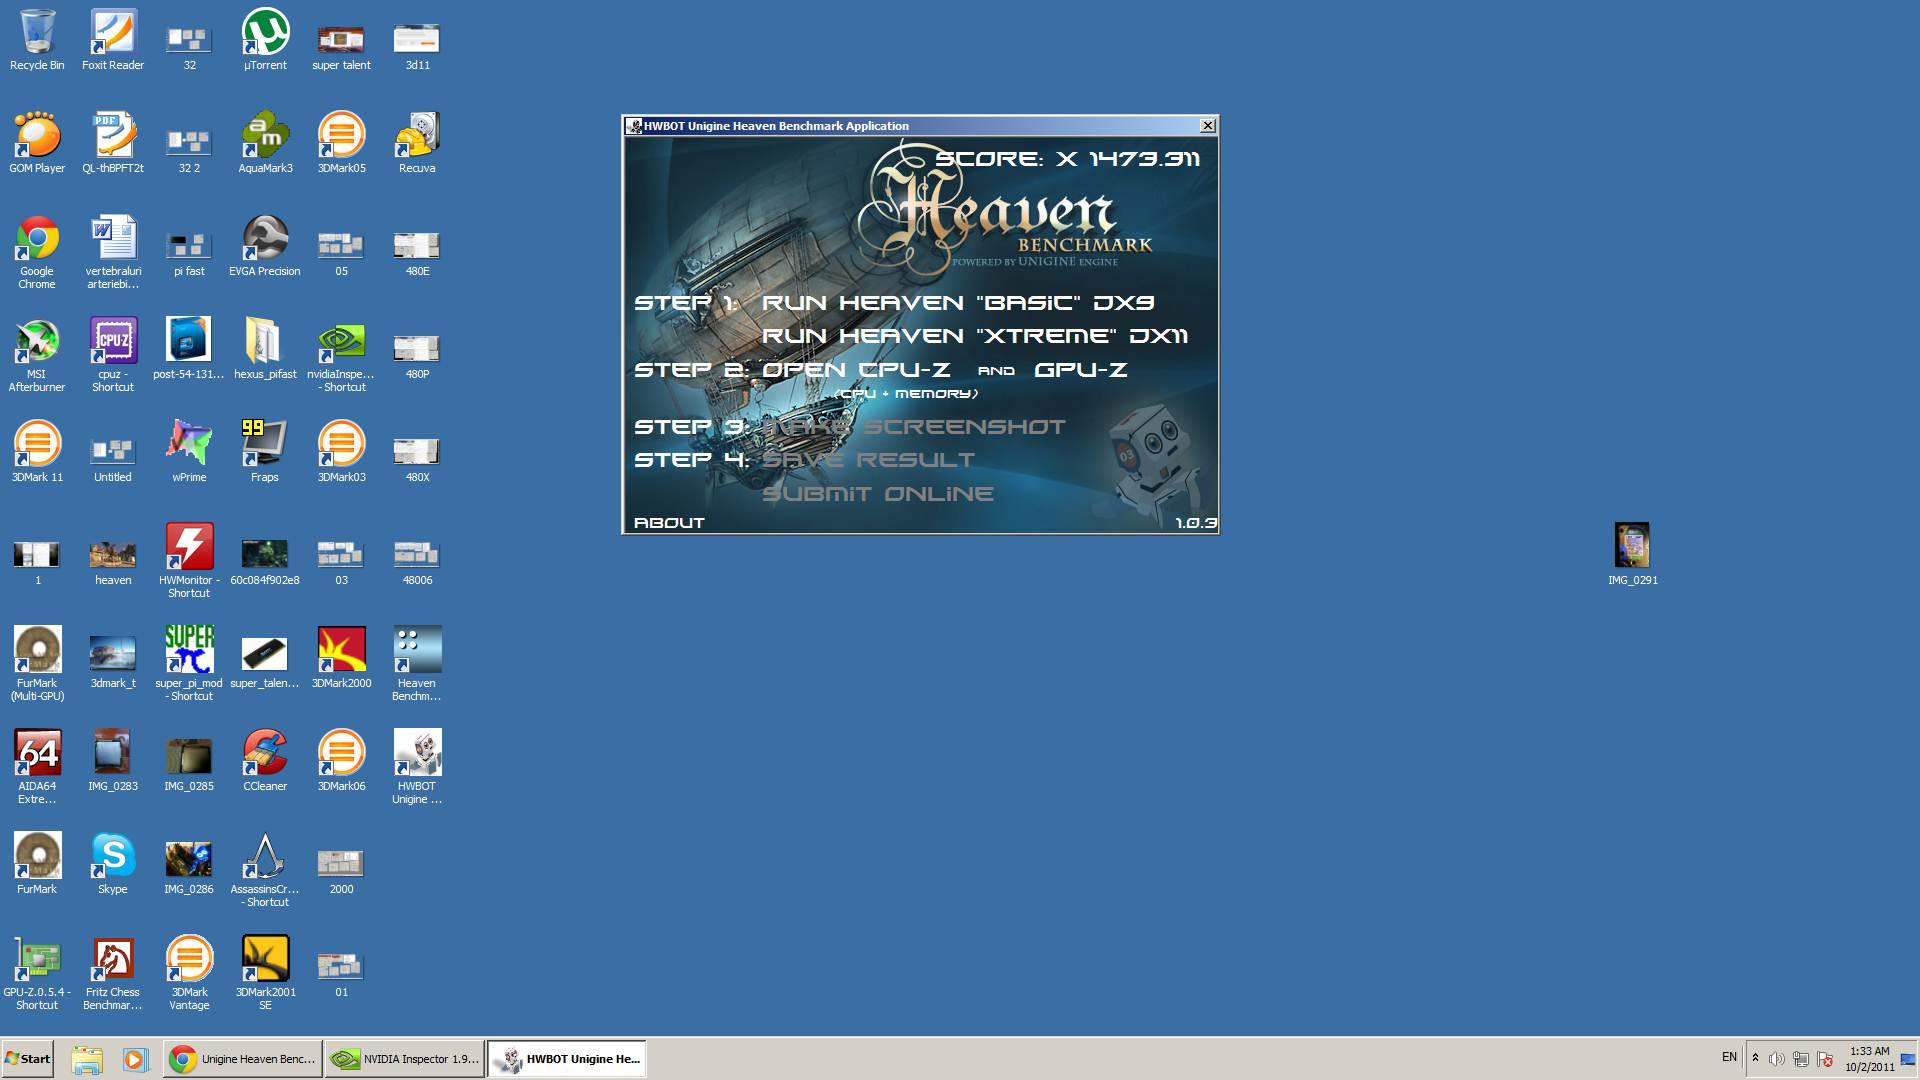Run Heaven "Xtreme" DX11 benchmark
This screenshot has height=1080, width=1920.
click(x=975, y=336)
